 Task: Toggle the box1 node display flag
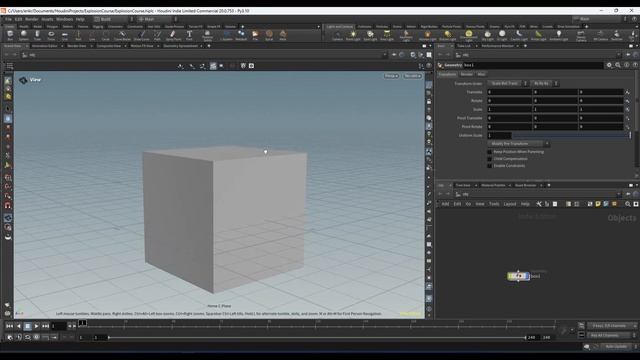click(527, 276)
